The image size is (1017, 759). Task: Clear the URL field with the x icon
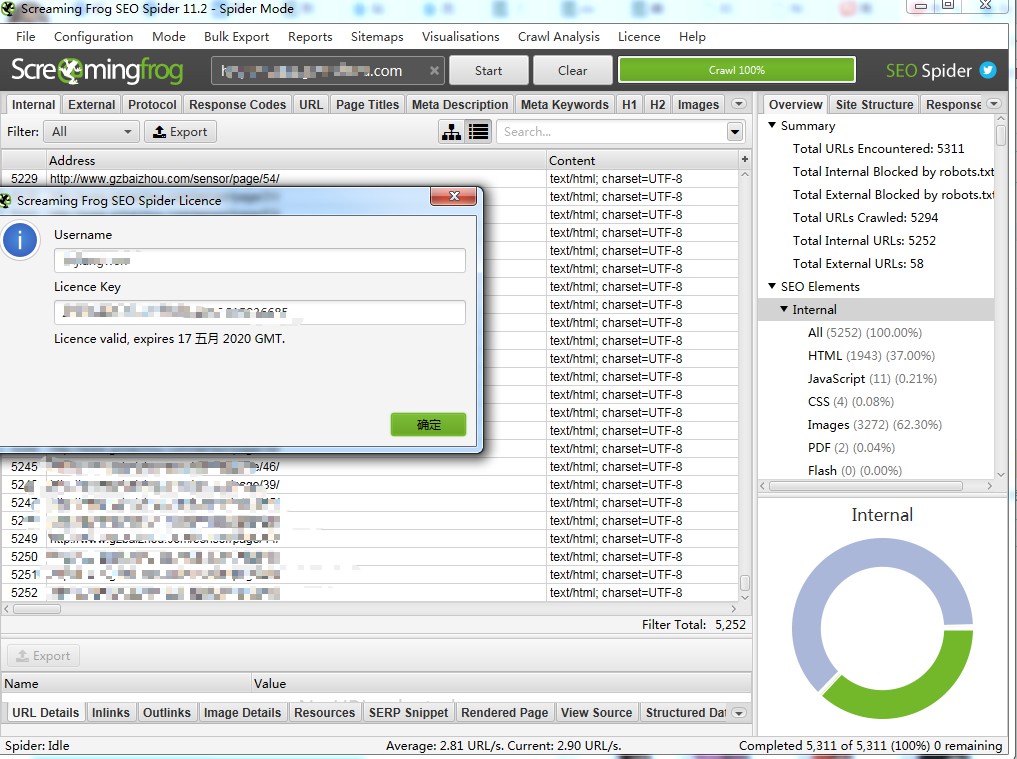click(434, 71)
